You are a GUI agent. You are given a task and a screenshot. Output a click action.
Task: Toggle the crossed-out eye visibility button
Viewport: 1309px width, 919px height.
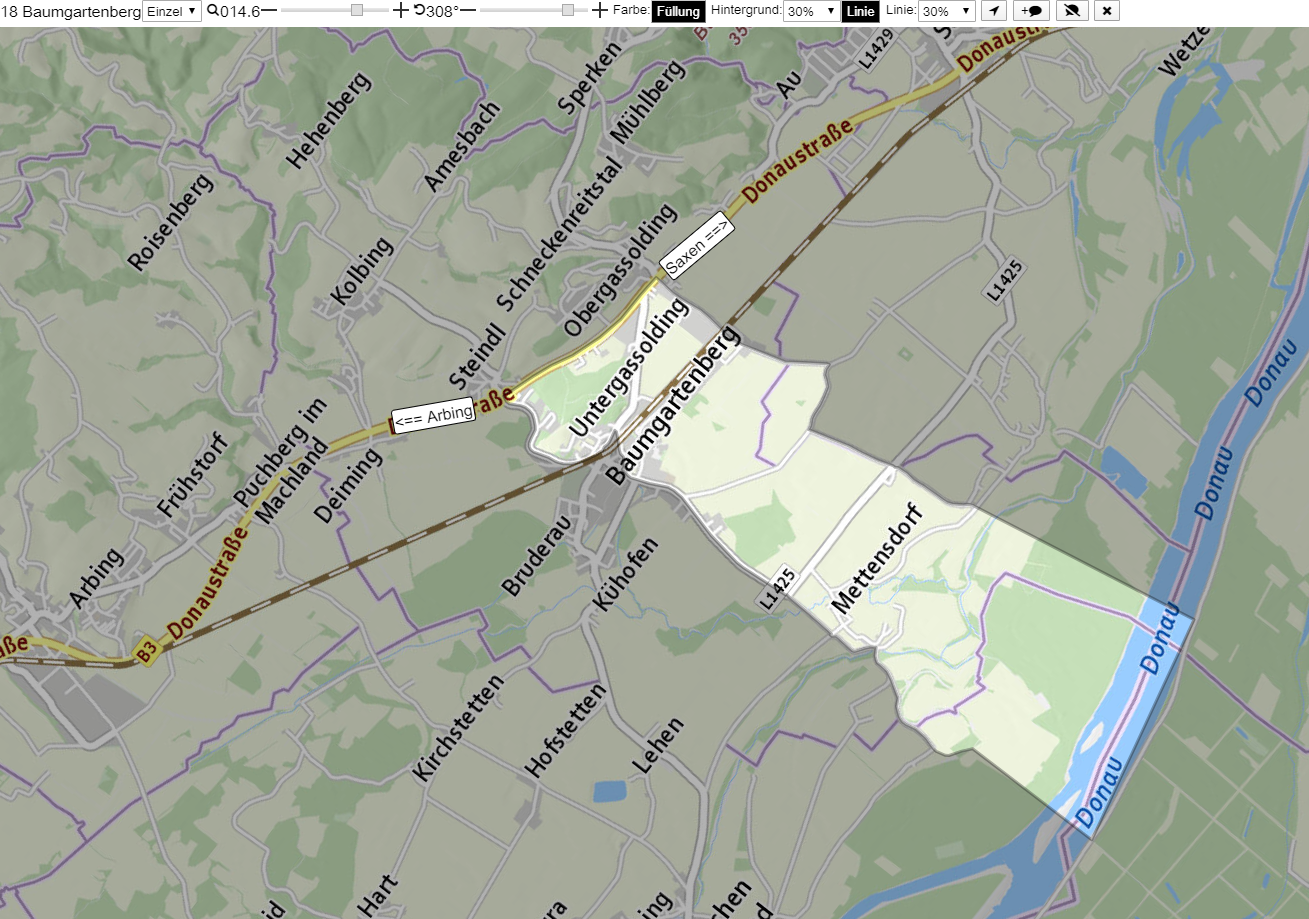pos(1072,11)
